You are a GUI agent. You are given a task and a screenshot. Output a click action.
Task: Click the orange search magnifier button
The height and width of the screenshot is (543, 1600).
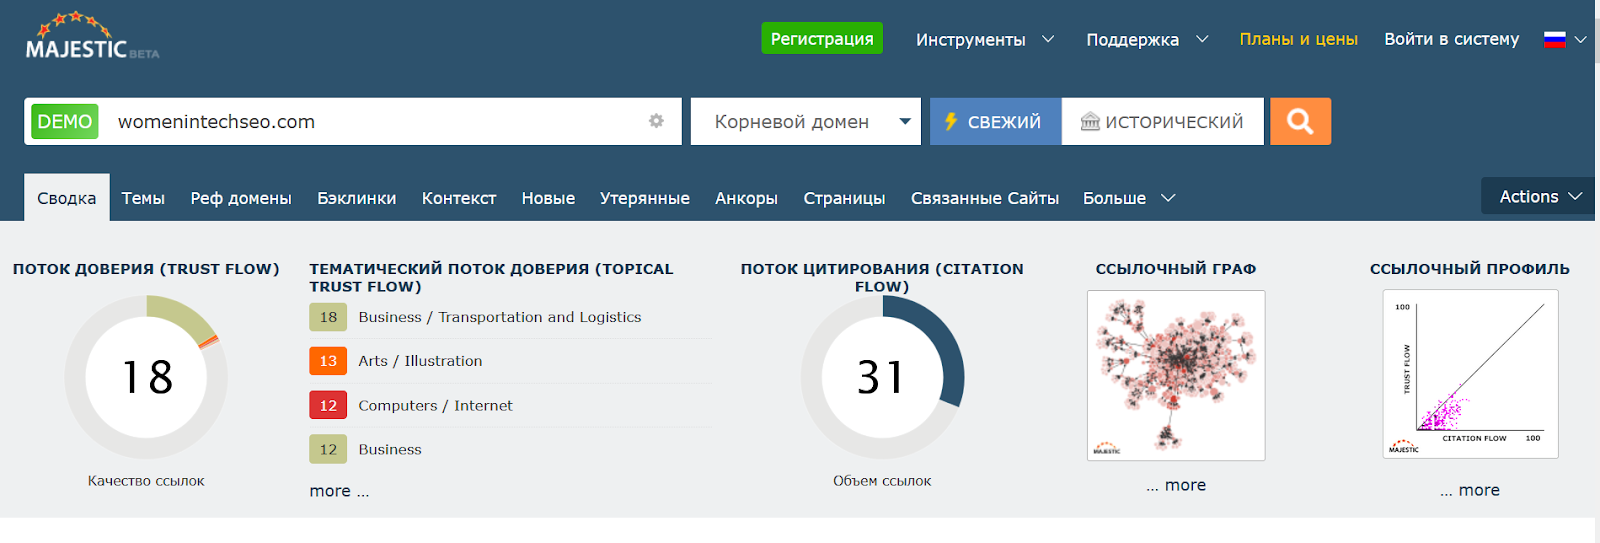1300,121
